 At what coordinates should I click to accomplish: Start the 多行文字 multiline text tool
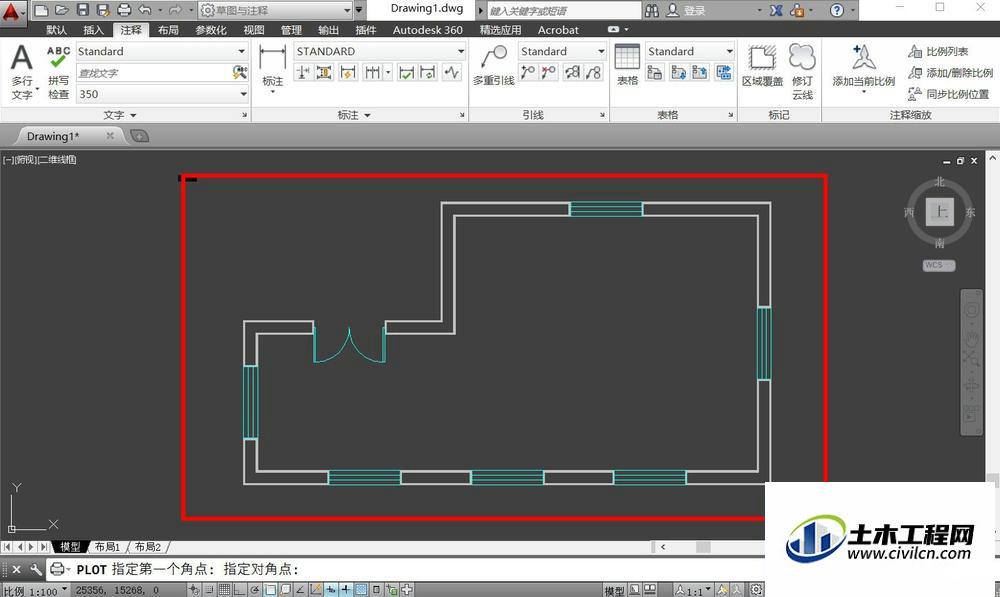tap(22, 71)
